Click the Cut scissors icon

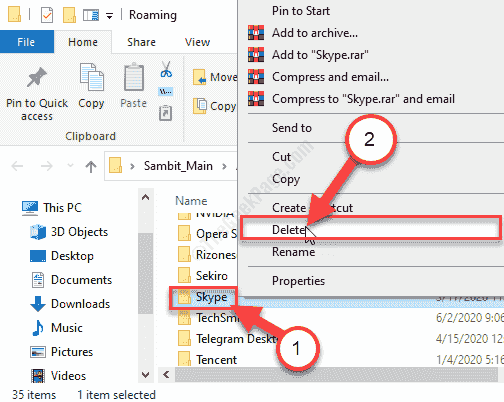point(166,69)
